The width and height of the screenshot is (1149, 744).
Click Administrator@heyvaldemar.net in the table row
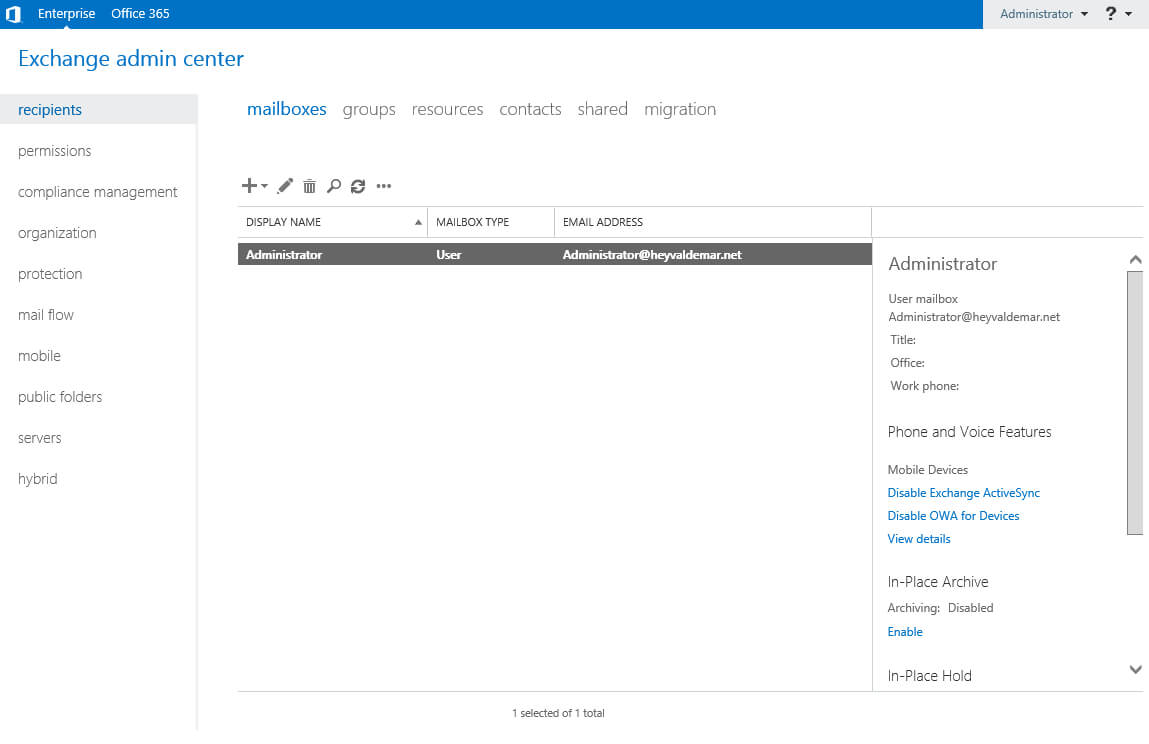[652, 254]
